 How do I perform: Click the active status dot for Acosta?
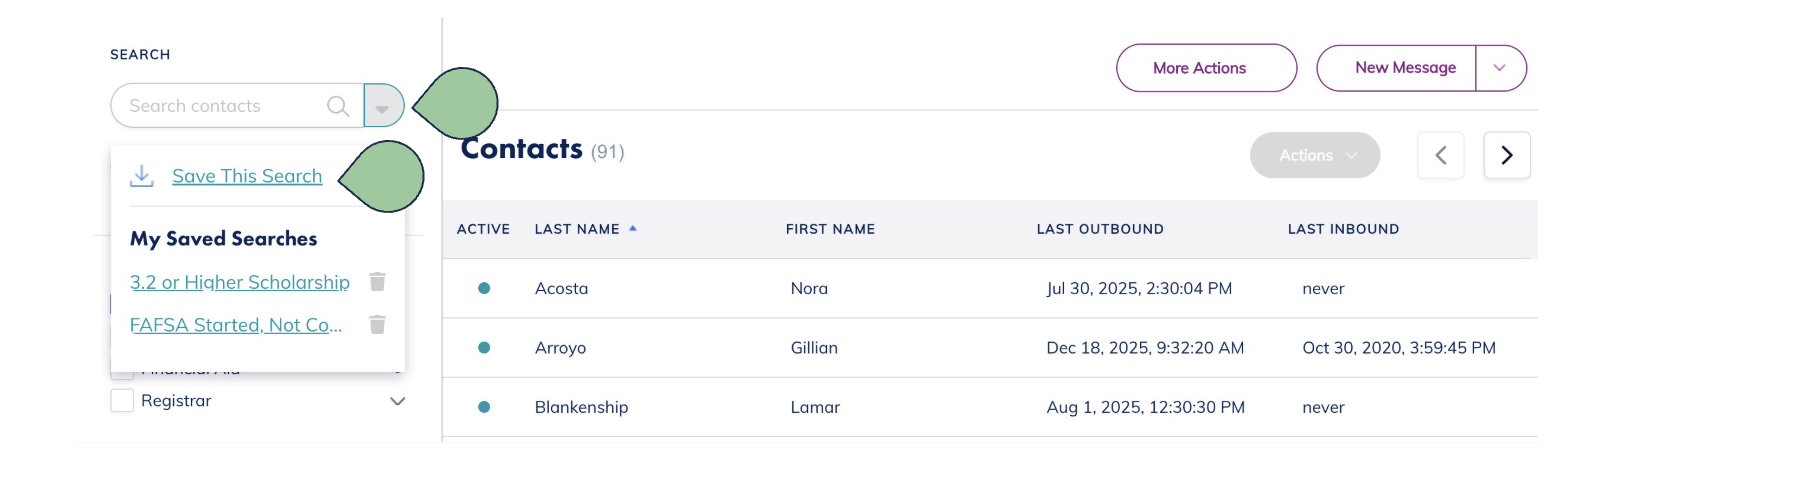484,288
